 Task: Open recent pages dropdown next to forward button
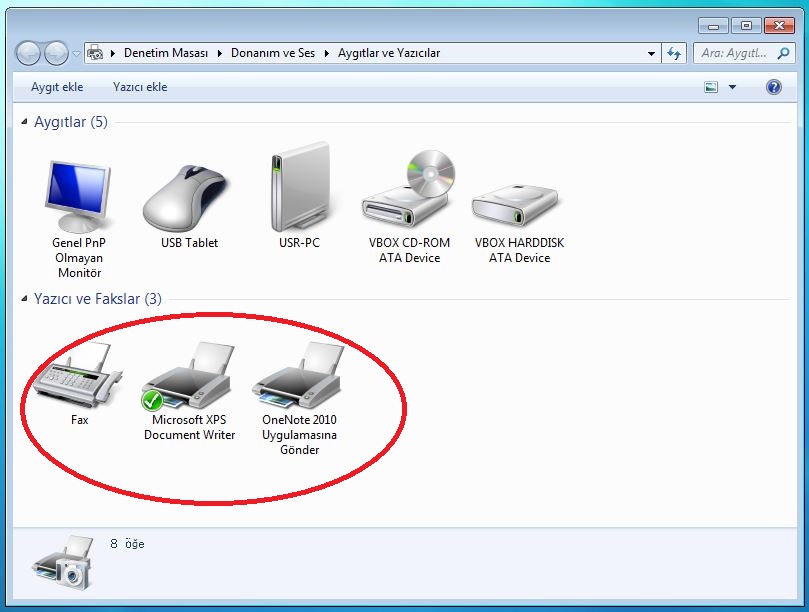(x=76, y=53)
